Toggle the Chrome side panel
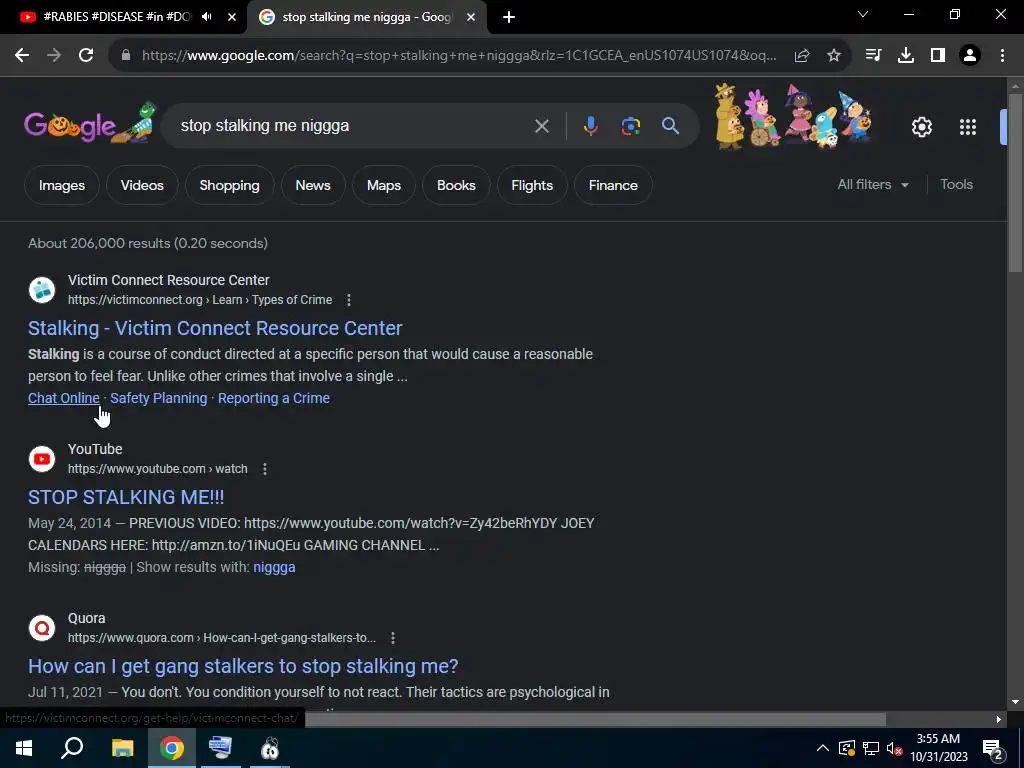This screenshot has width=1024, height=768. click(938, 56)
